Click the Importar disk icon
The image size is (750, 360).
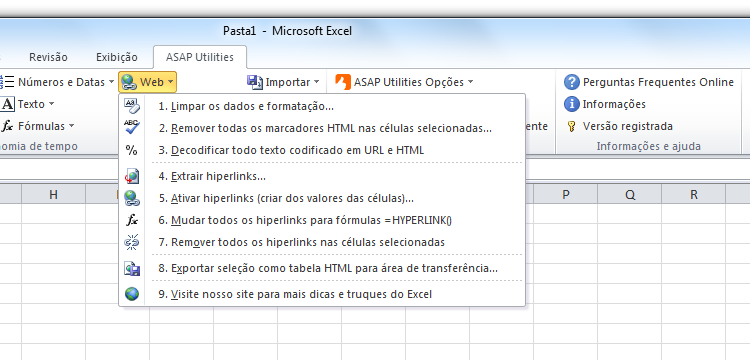click(x=255, y=82)
